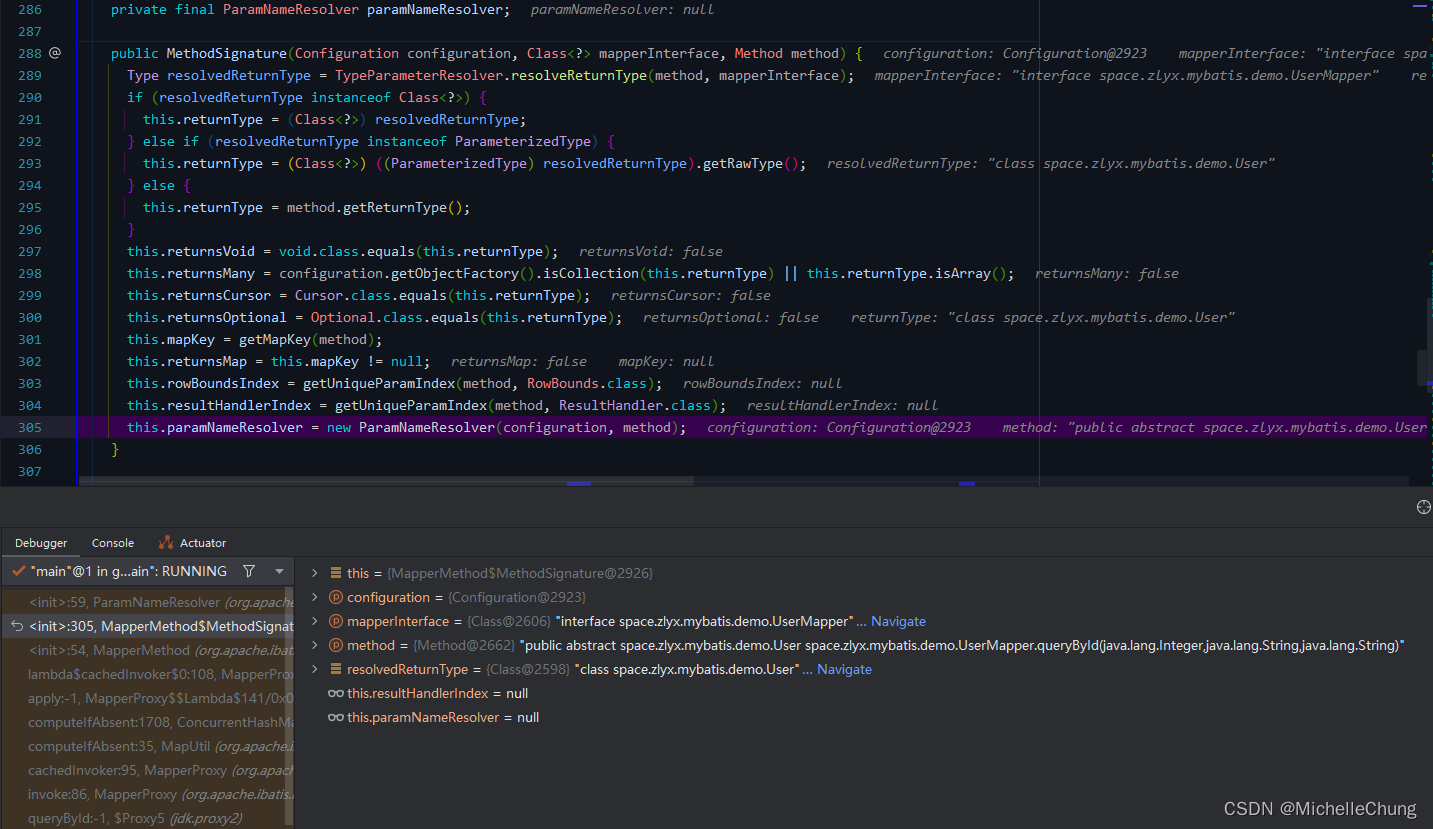Click line number 286 in the gutter

click(x=30, y=9)
